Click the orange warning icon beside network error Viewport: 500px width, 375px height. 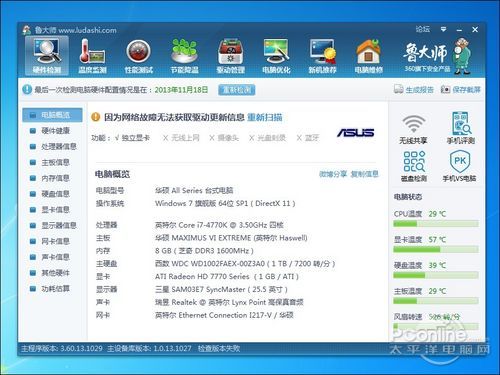coord(95,117)
